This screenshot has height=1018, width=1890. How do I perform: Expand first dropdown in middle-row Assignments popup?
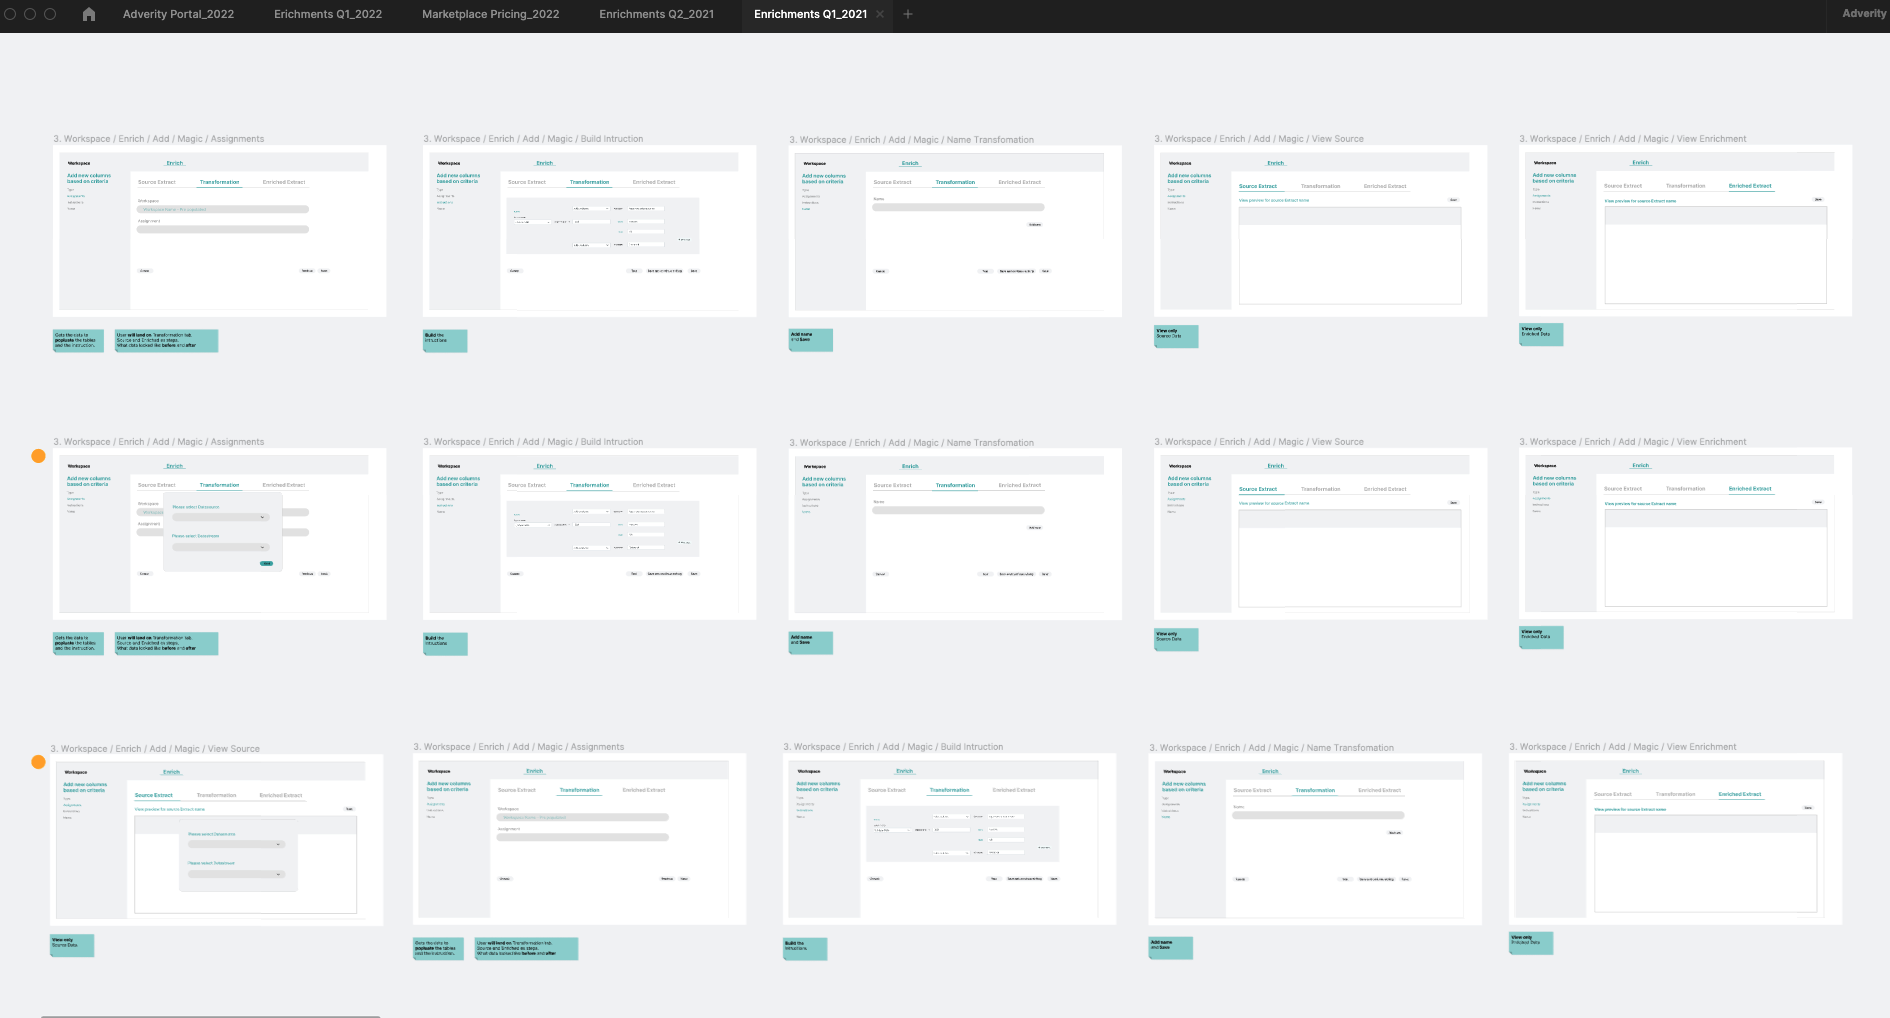221,517
